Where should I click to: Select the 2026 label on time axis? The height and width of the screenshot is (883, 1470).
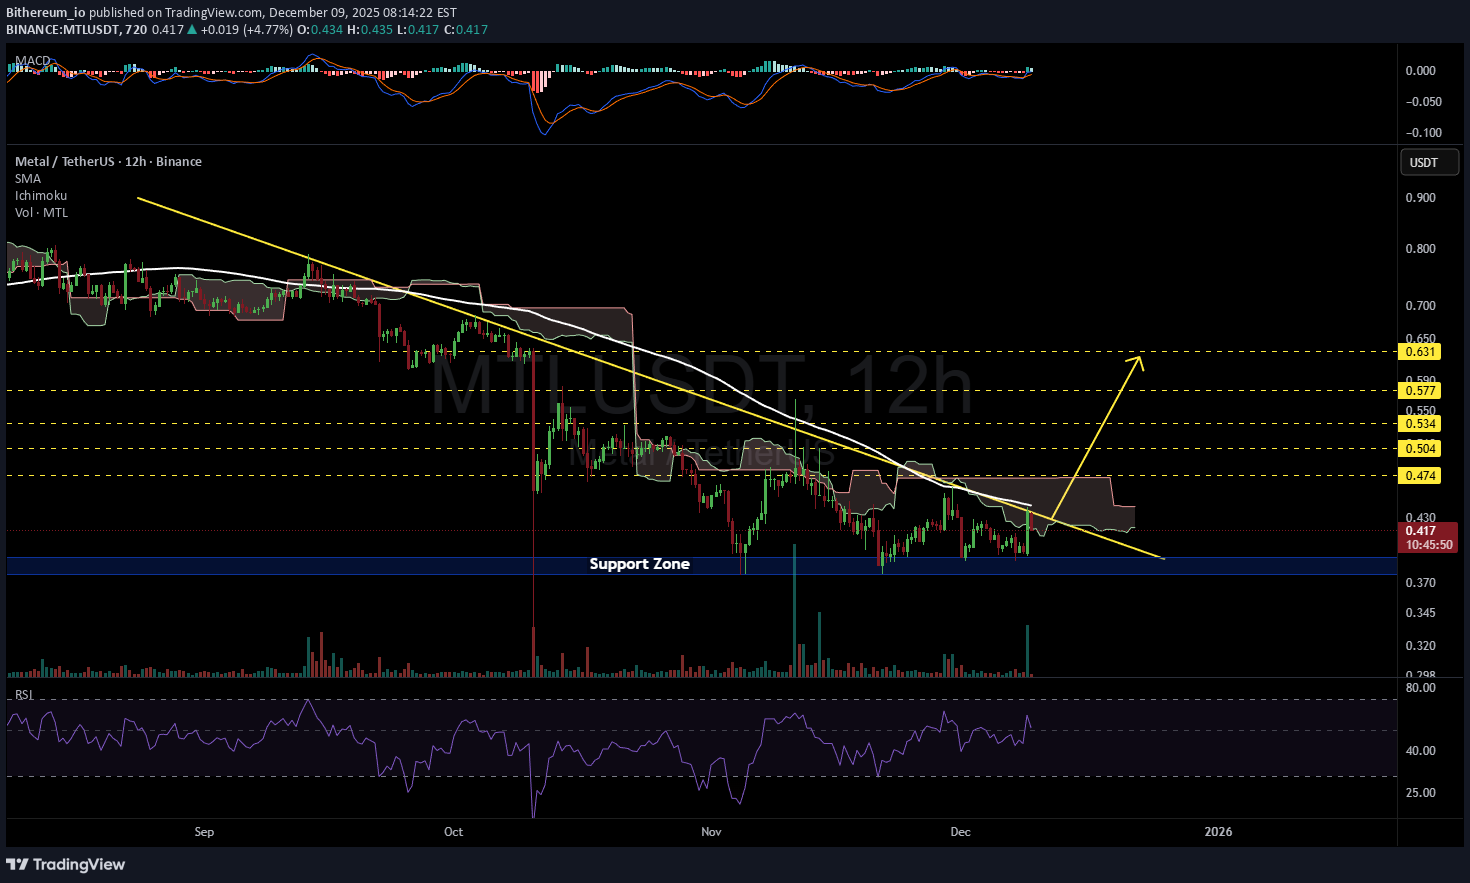(1218, 832)
